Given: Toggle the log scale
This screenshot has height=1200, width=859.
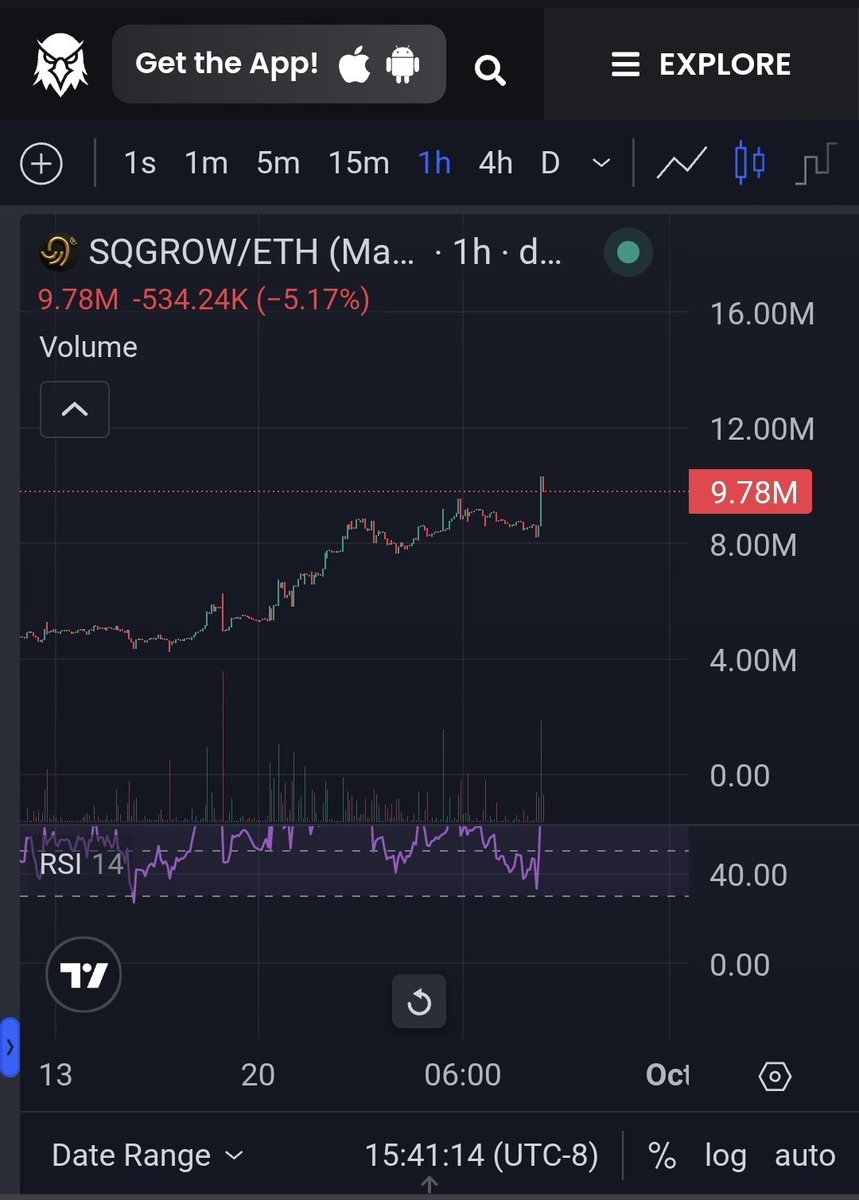Looking at the screenshot, I should (725, 1156).
